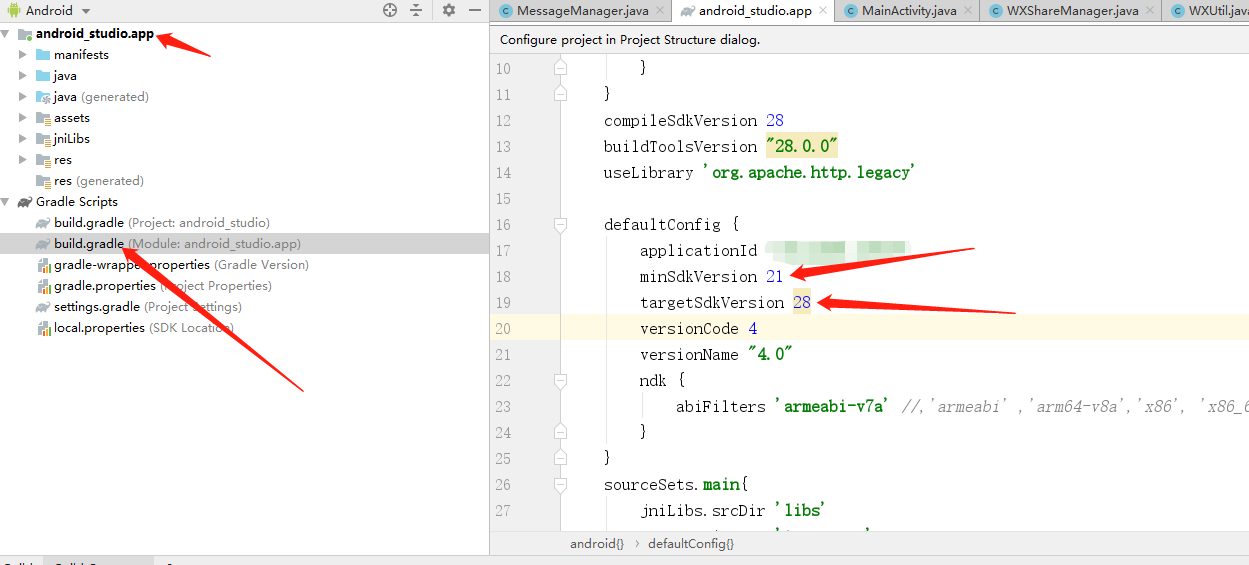Fold the sourceSets.main block on line 26
This screenshot has height=565, width=1249.
[560, 484]
